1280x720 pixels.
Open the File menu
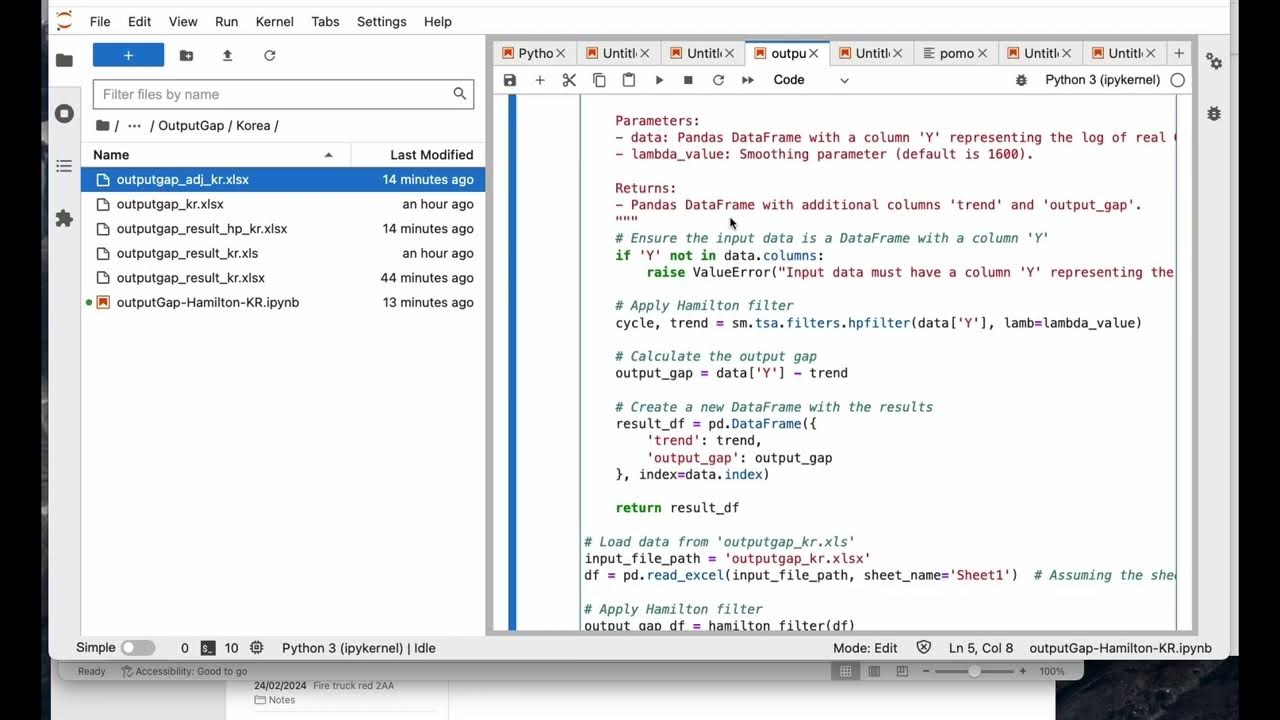[x=100, y=21]
